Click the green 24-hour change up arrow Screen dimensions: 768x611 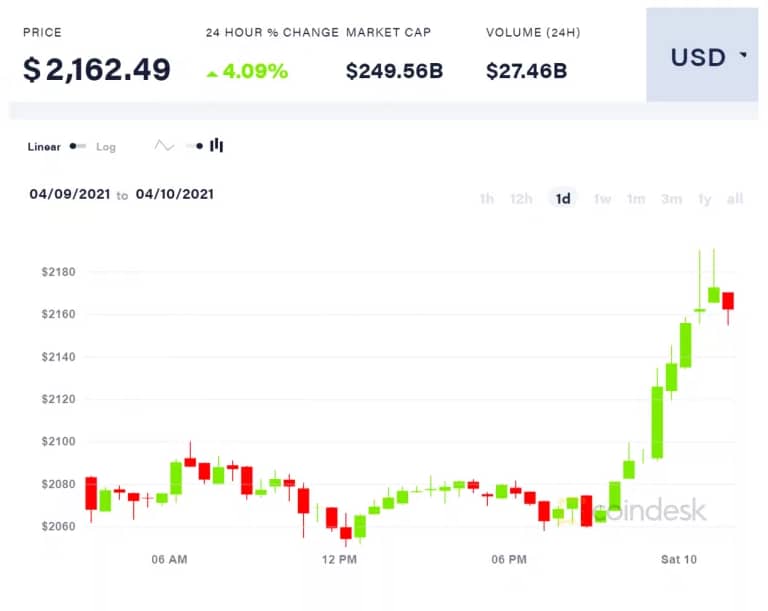click(212, 72)
